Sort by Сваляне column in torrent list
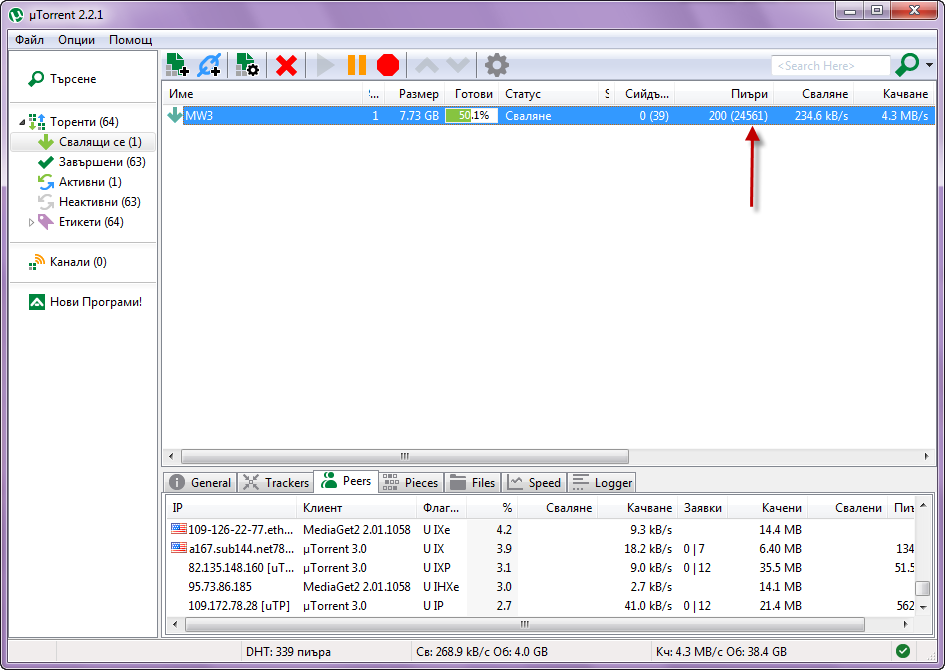The width and height of the screenshot is (945, 670). tap(814, 94)
